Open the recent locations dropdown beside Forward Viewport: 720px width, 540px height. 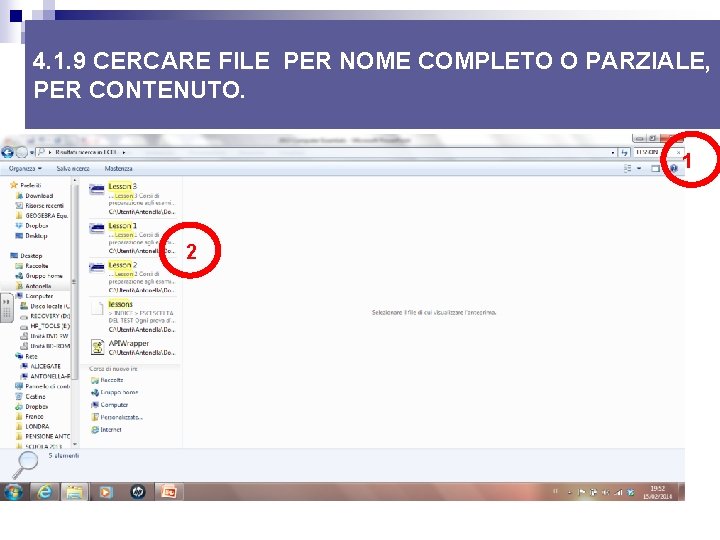(32, 152)
